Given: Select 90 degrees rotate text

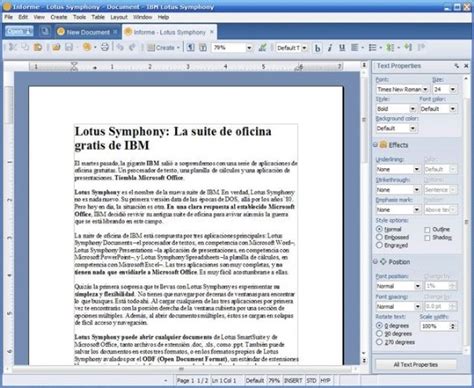Looking at the screenshot, I should point(379,333).
